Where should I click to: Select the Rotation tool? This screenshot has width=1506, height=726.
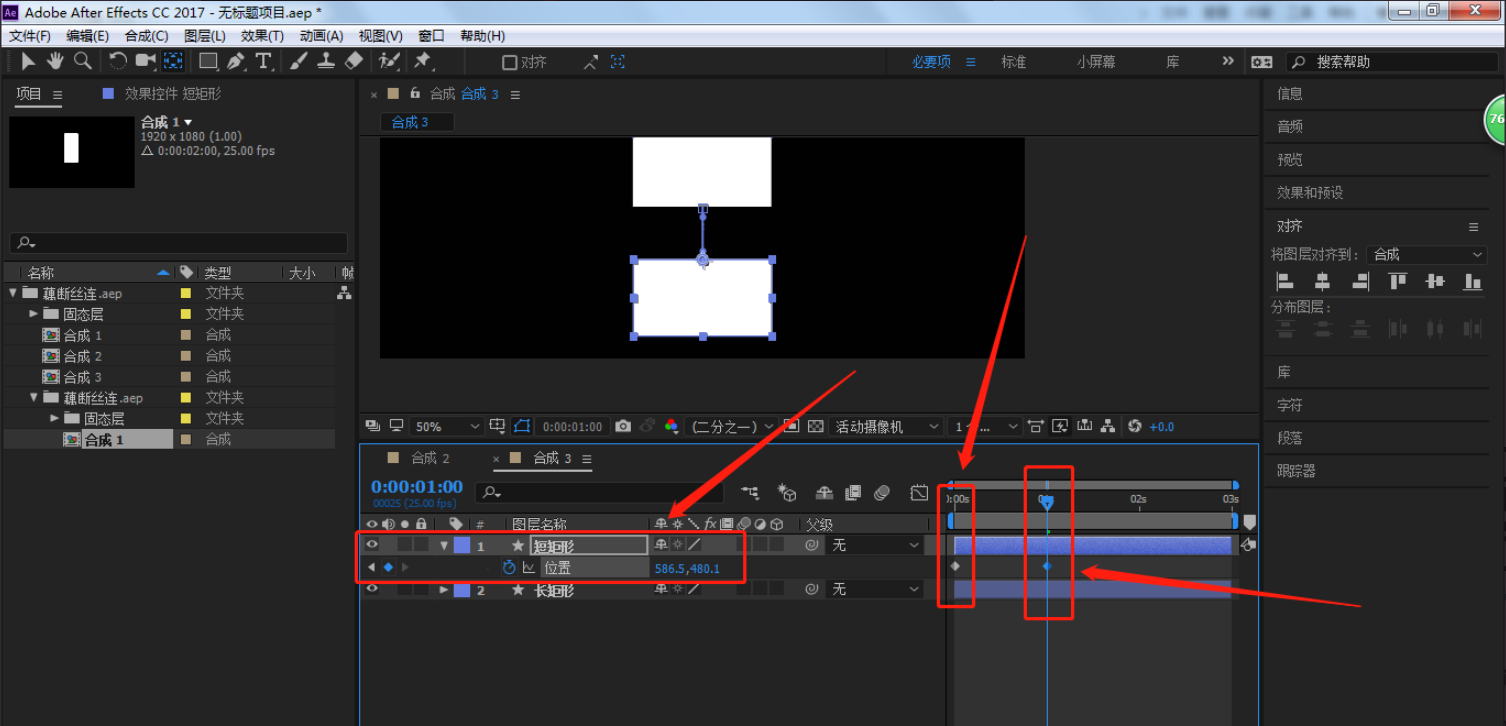click(118, 61)
